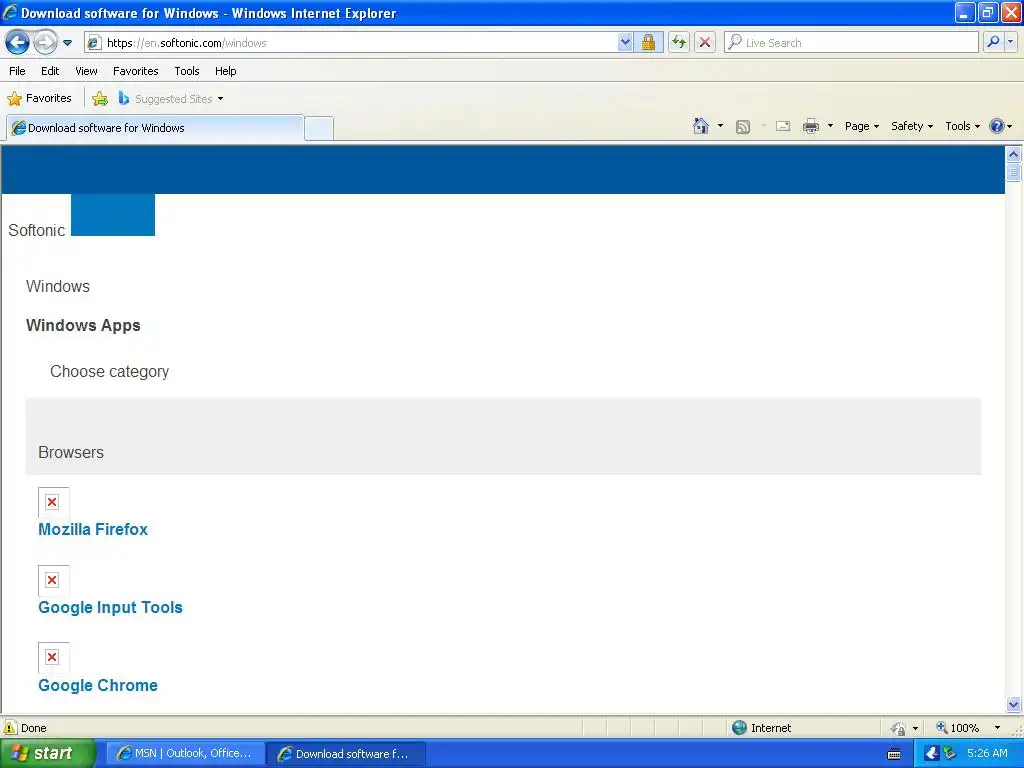
Task: Click the Refresh page button
Action: pyautogui.click(x=679, y=43)
